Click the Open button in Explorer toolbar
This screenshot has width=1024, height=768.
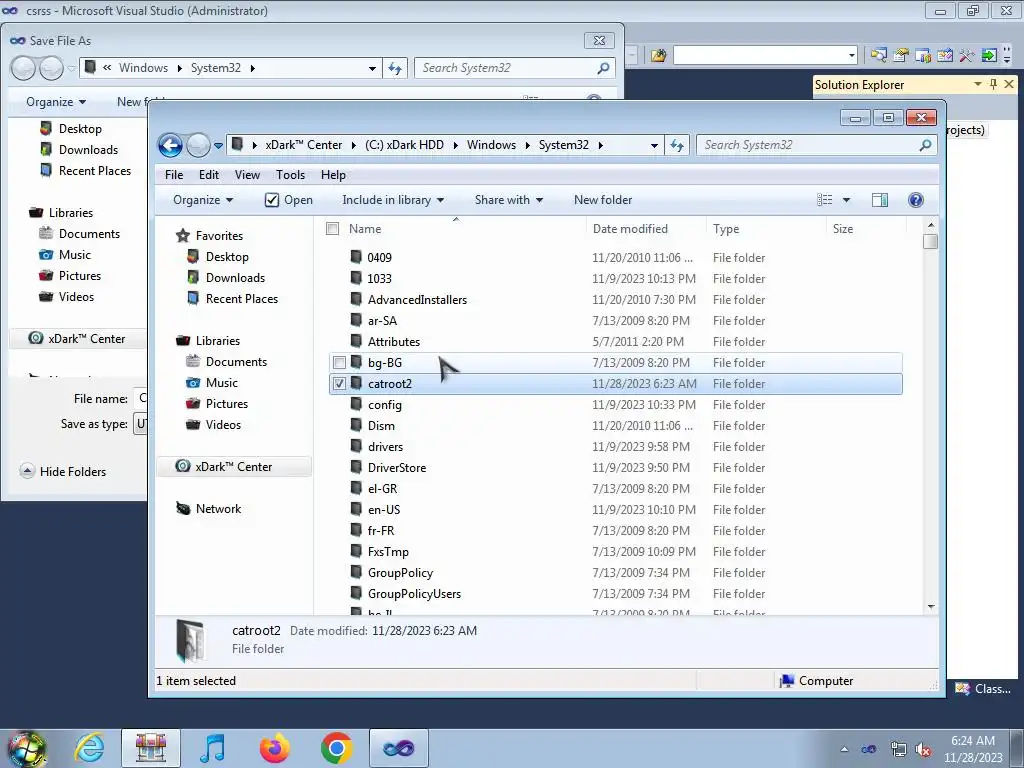289,200
